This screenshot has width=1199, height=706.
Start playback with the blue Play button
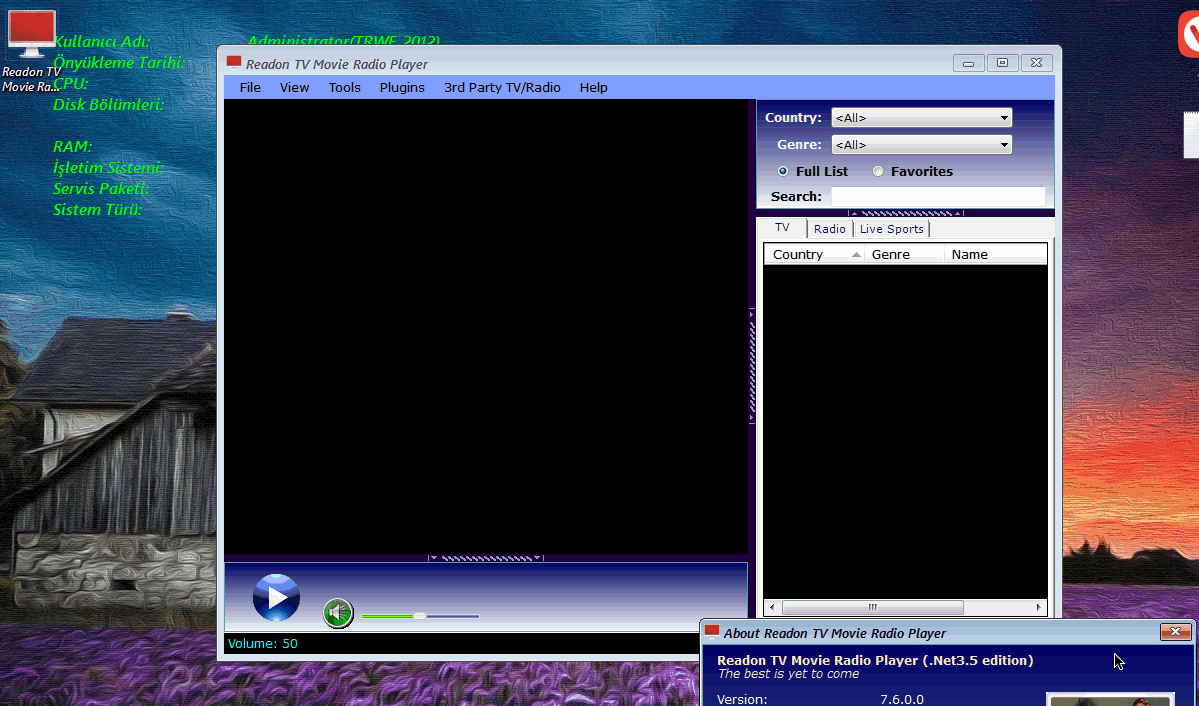[276, 597]
